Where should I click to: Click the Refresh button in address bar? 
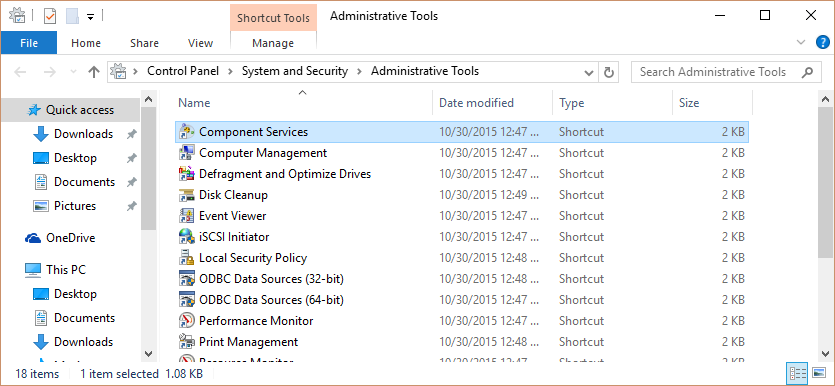coord(609,72)
